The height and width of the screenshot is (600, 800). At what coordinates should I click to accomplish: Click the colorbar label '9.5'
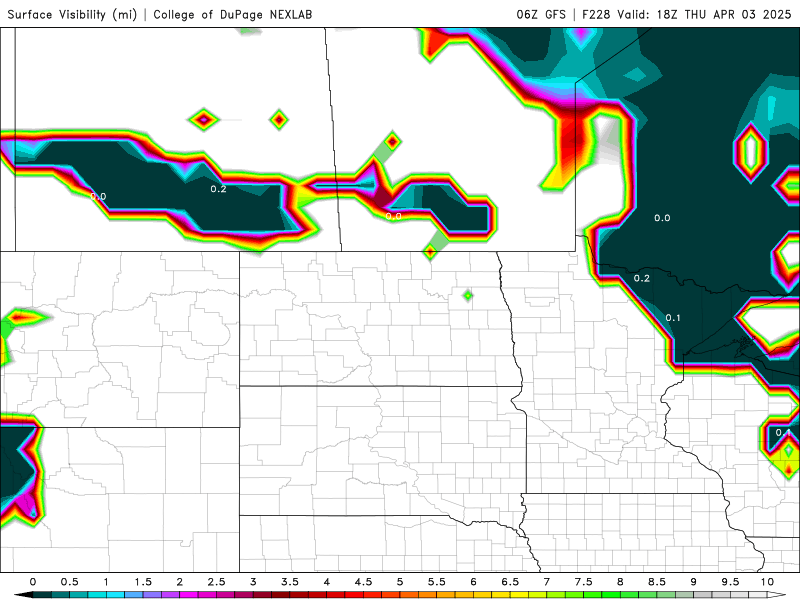pos(731,582)
